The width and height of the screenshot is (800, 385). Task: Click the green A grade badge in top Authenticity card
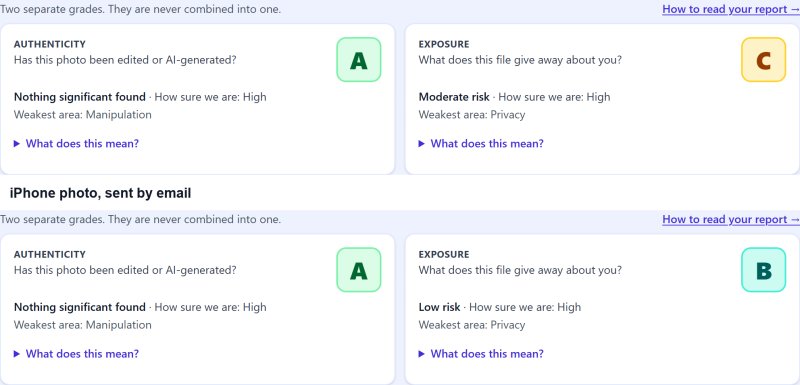(359, 60)
